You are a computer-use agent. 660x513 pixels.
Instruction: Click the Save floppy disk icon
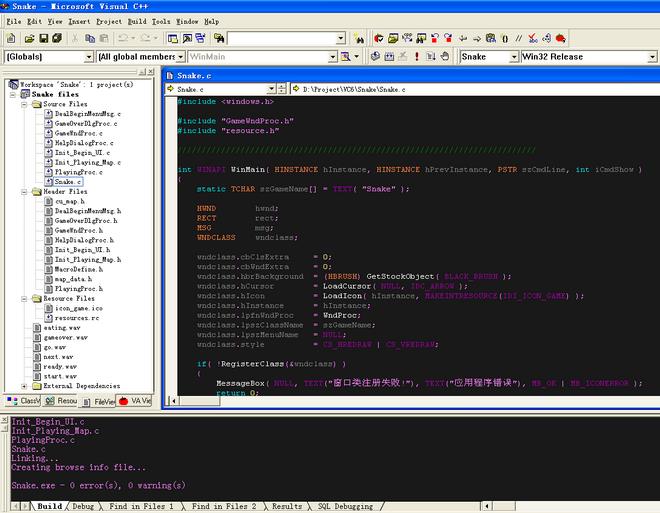[43, 38]
